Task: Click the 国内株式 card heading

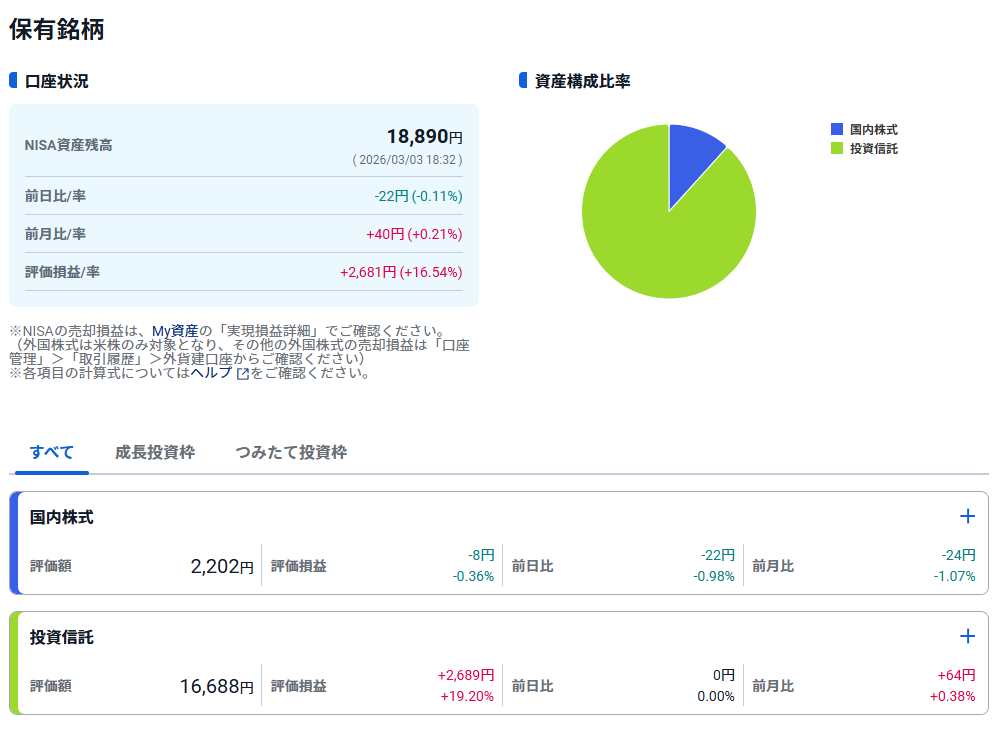Action: [x=62, y=517]
